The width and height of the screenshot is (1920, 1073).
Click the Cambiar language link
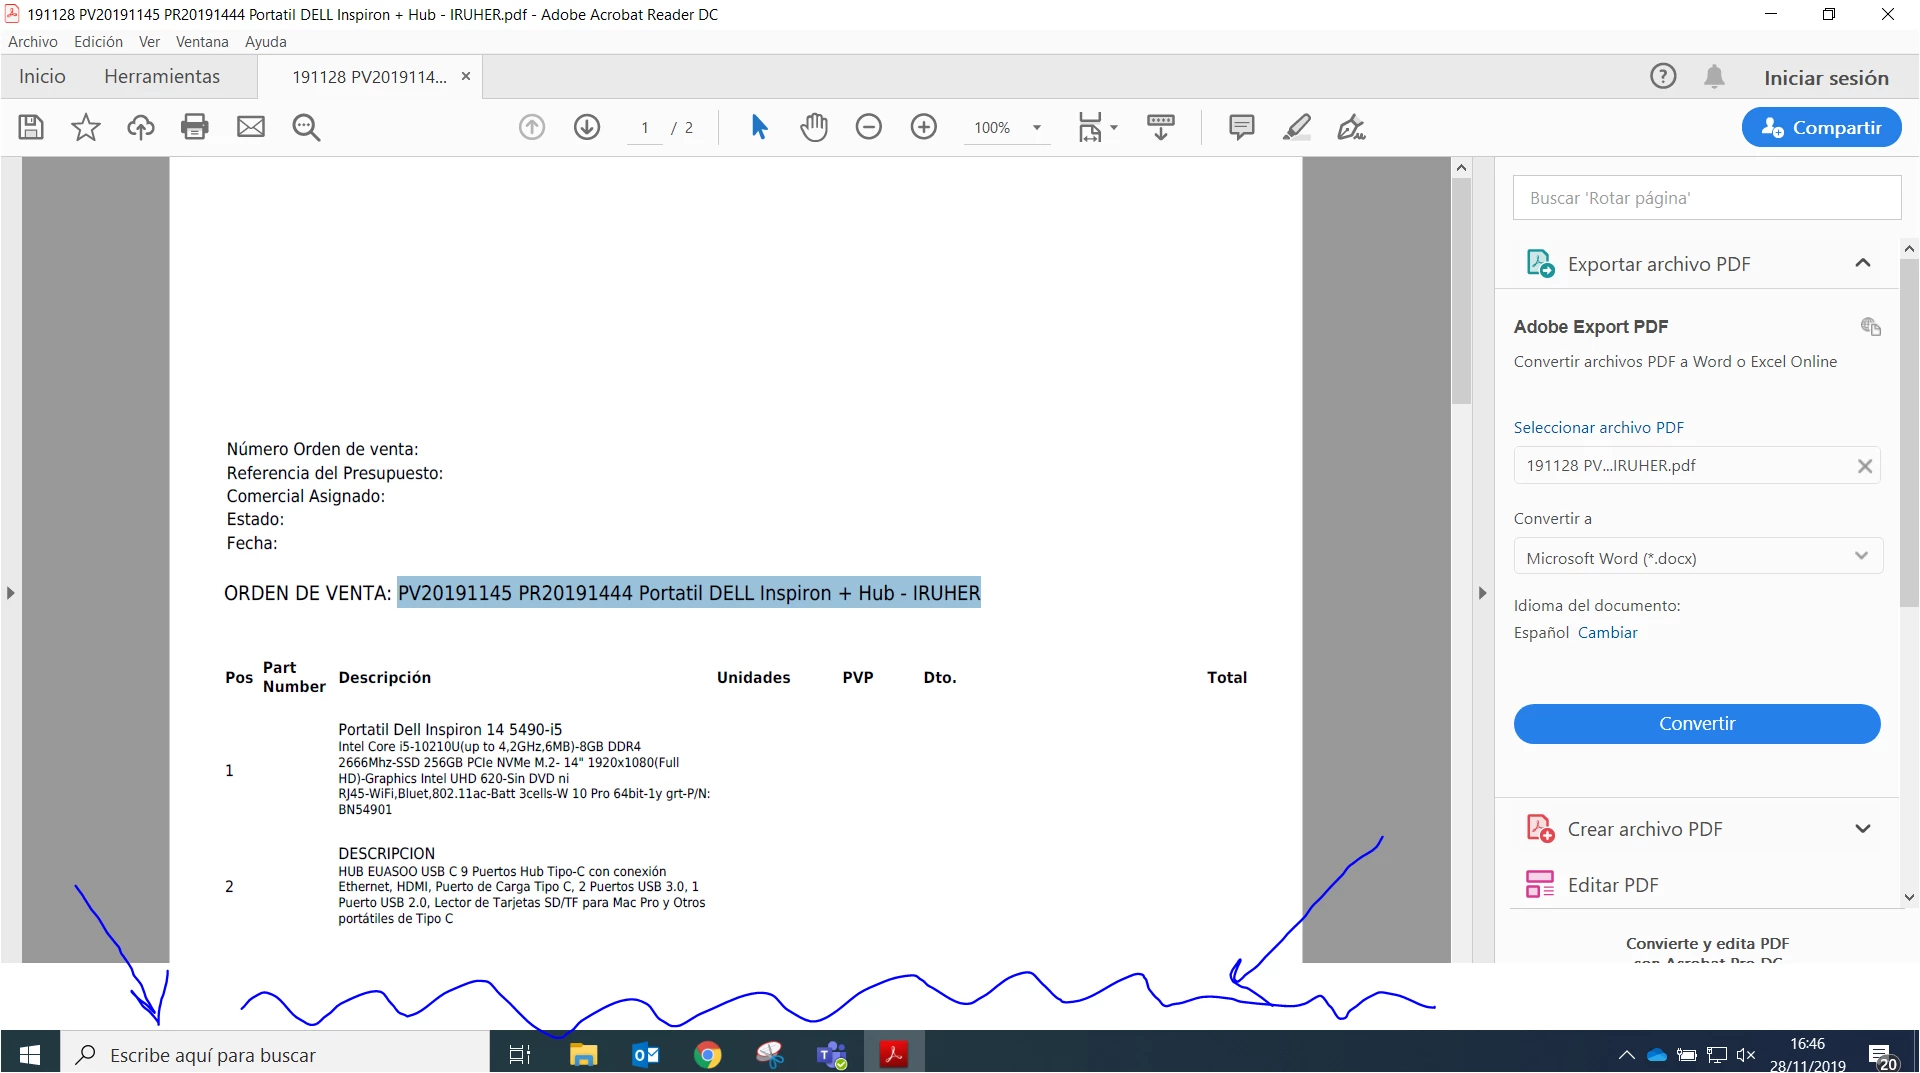(x=1607, y=633)
